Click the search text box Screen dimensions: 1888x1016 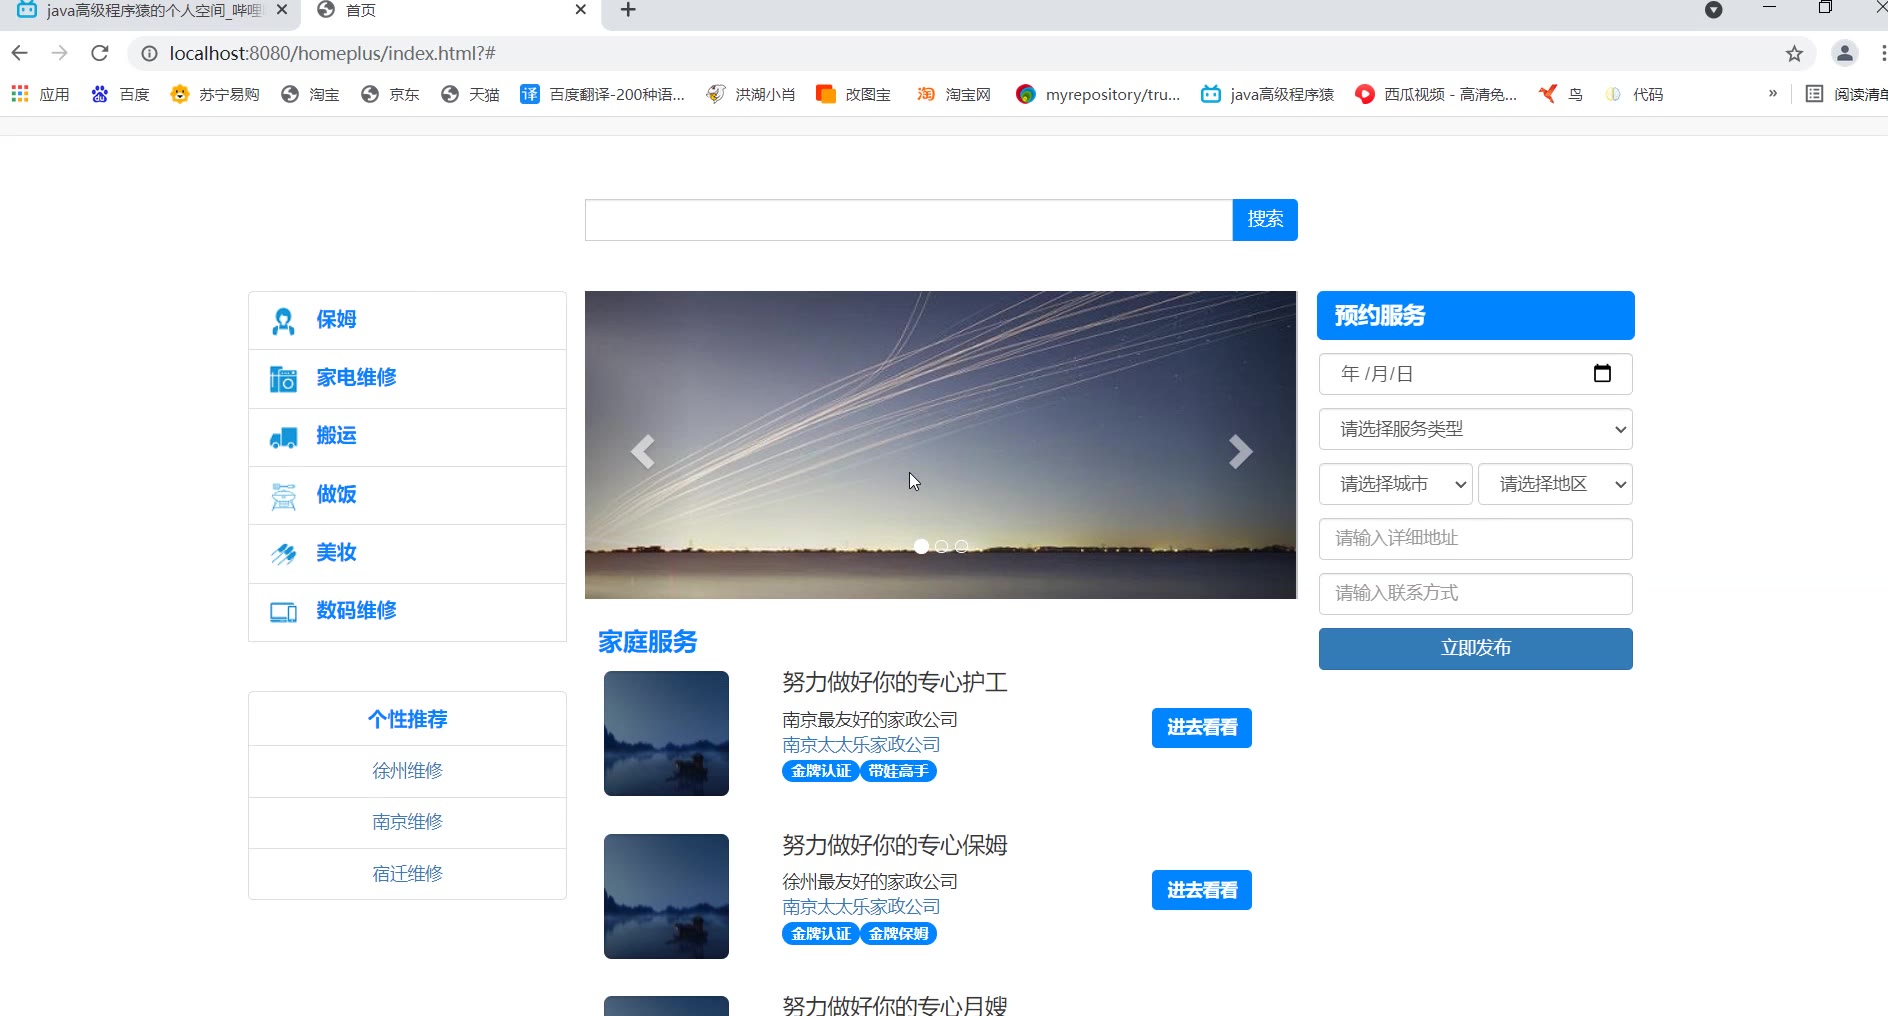pyautogui.click(x=908, y=220)
